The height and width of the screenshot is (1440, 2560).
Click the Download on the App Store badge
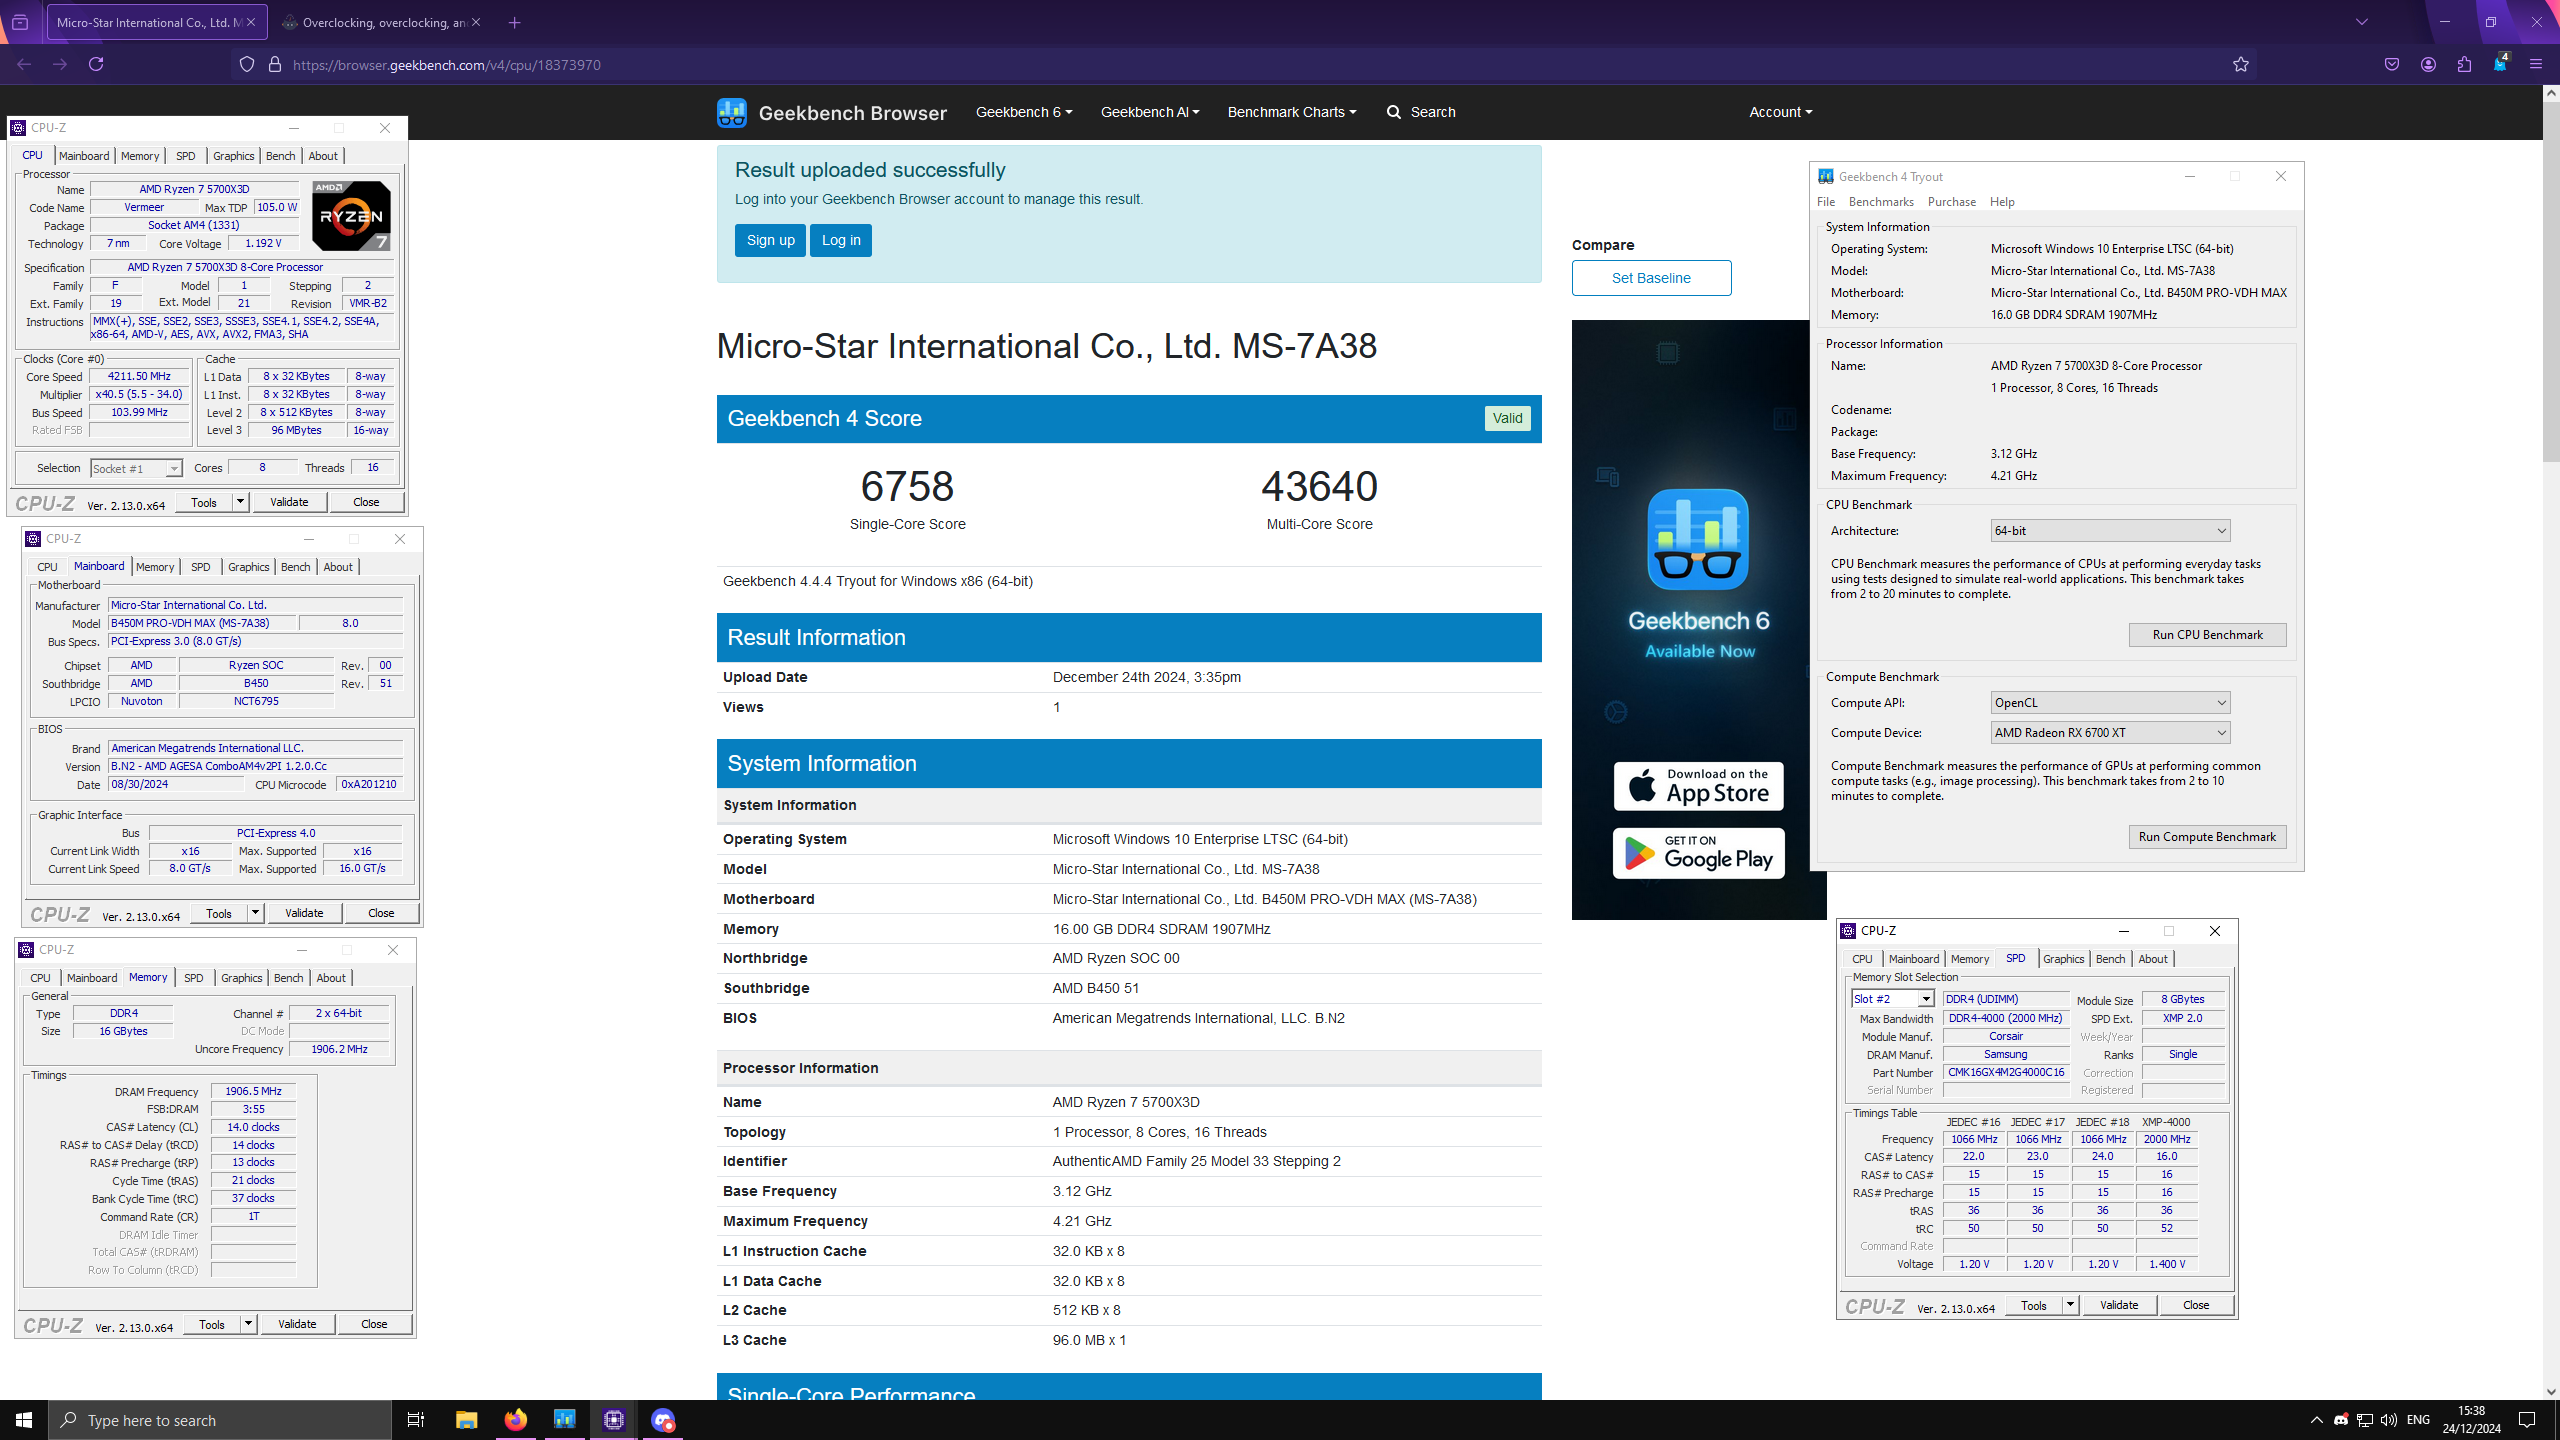pos(1698,786)
